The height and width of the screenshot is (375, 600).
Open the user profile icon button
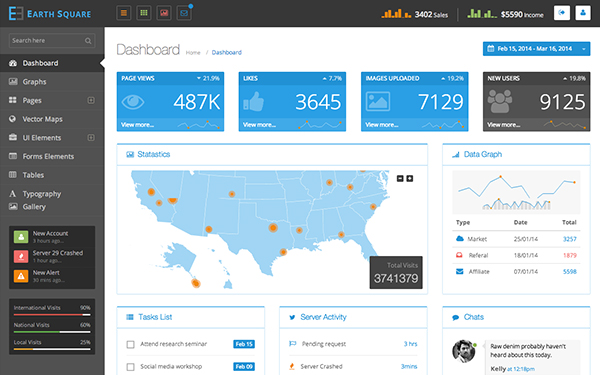(583, 13)
